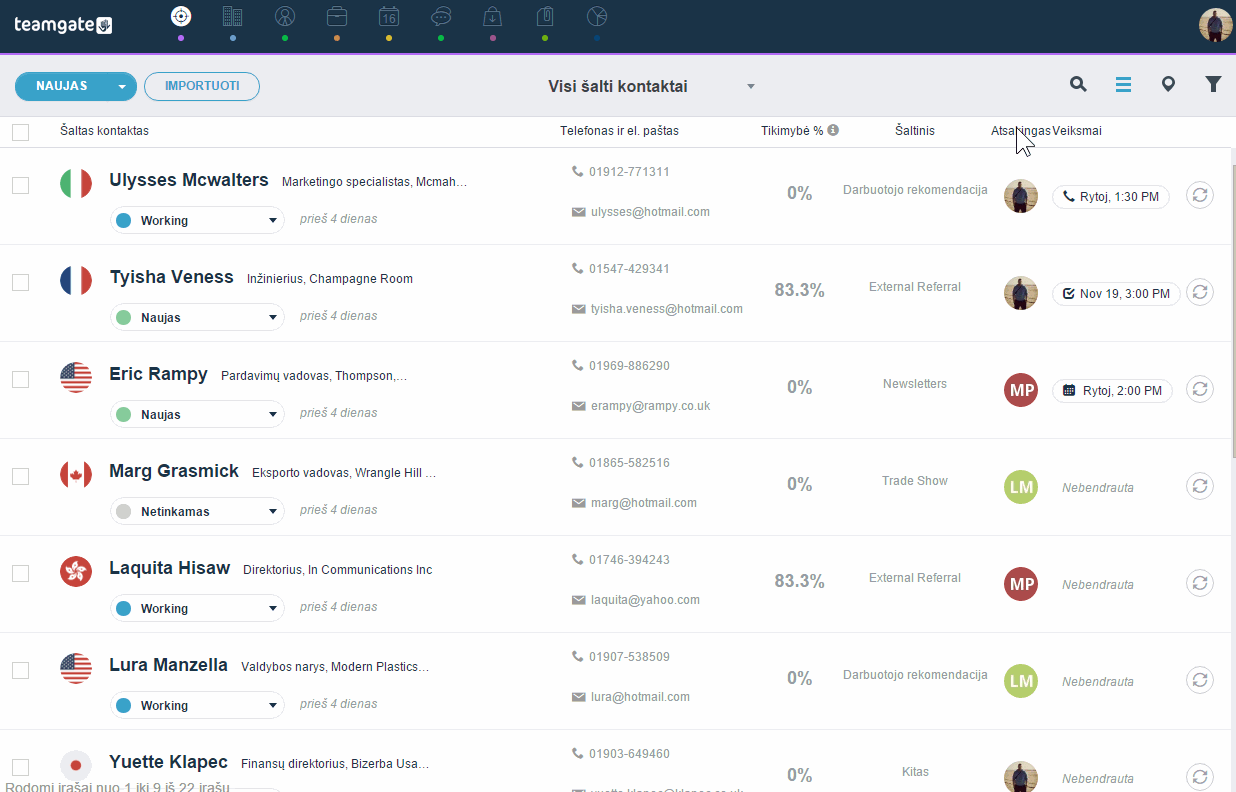Open the calendar icon in top navigation
Viewport: 1236px width, 792px height.
pos(389,16)
